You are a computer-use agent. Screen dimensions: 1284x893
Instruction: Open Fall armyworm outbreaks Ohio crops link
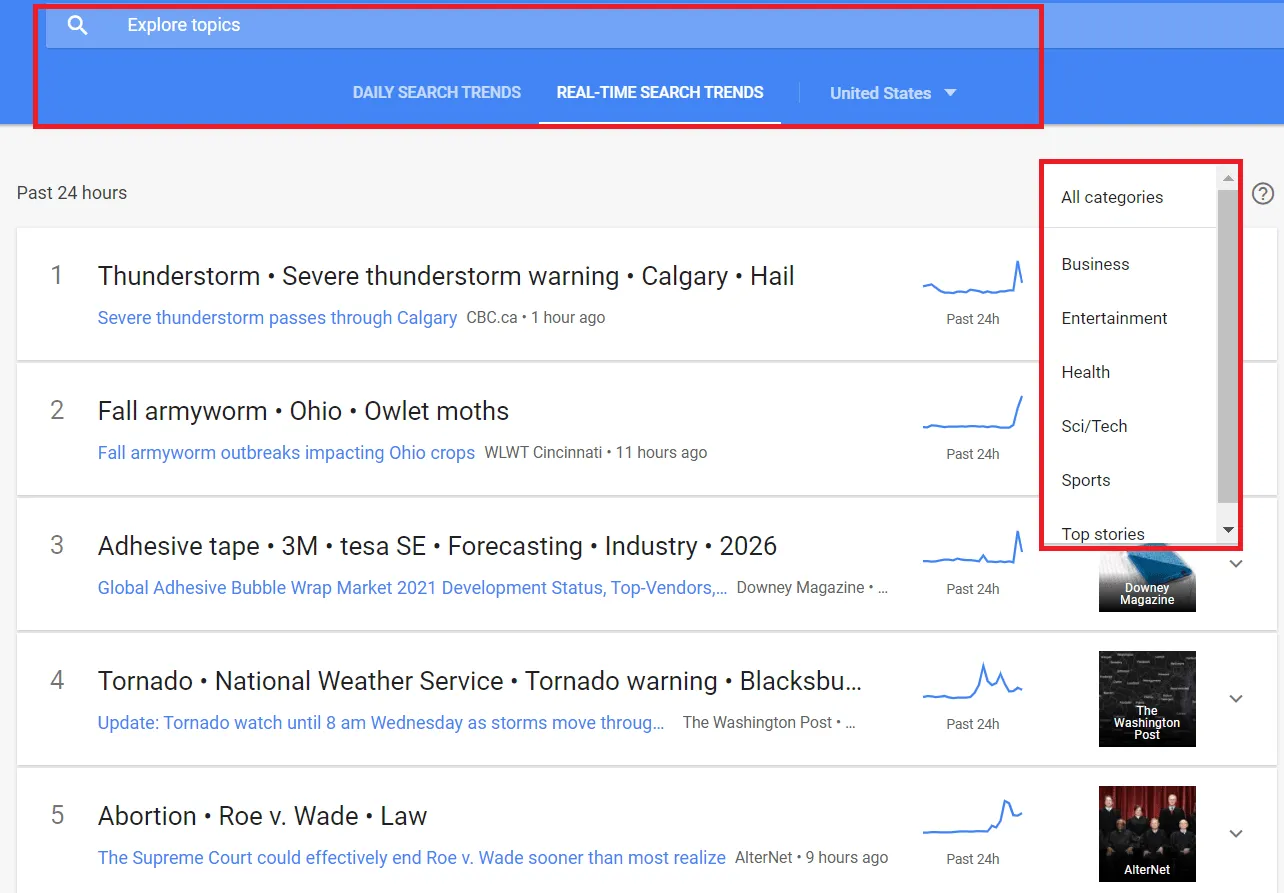[286, 453]
